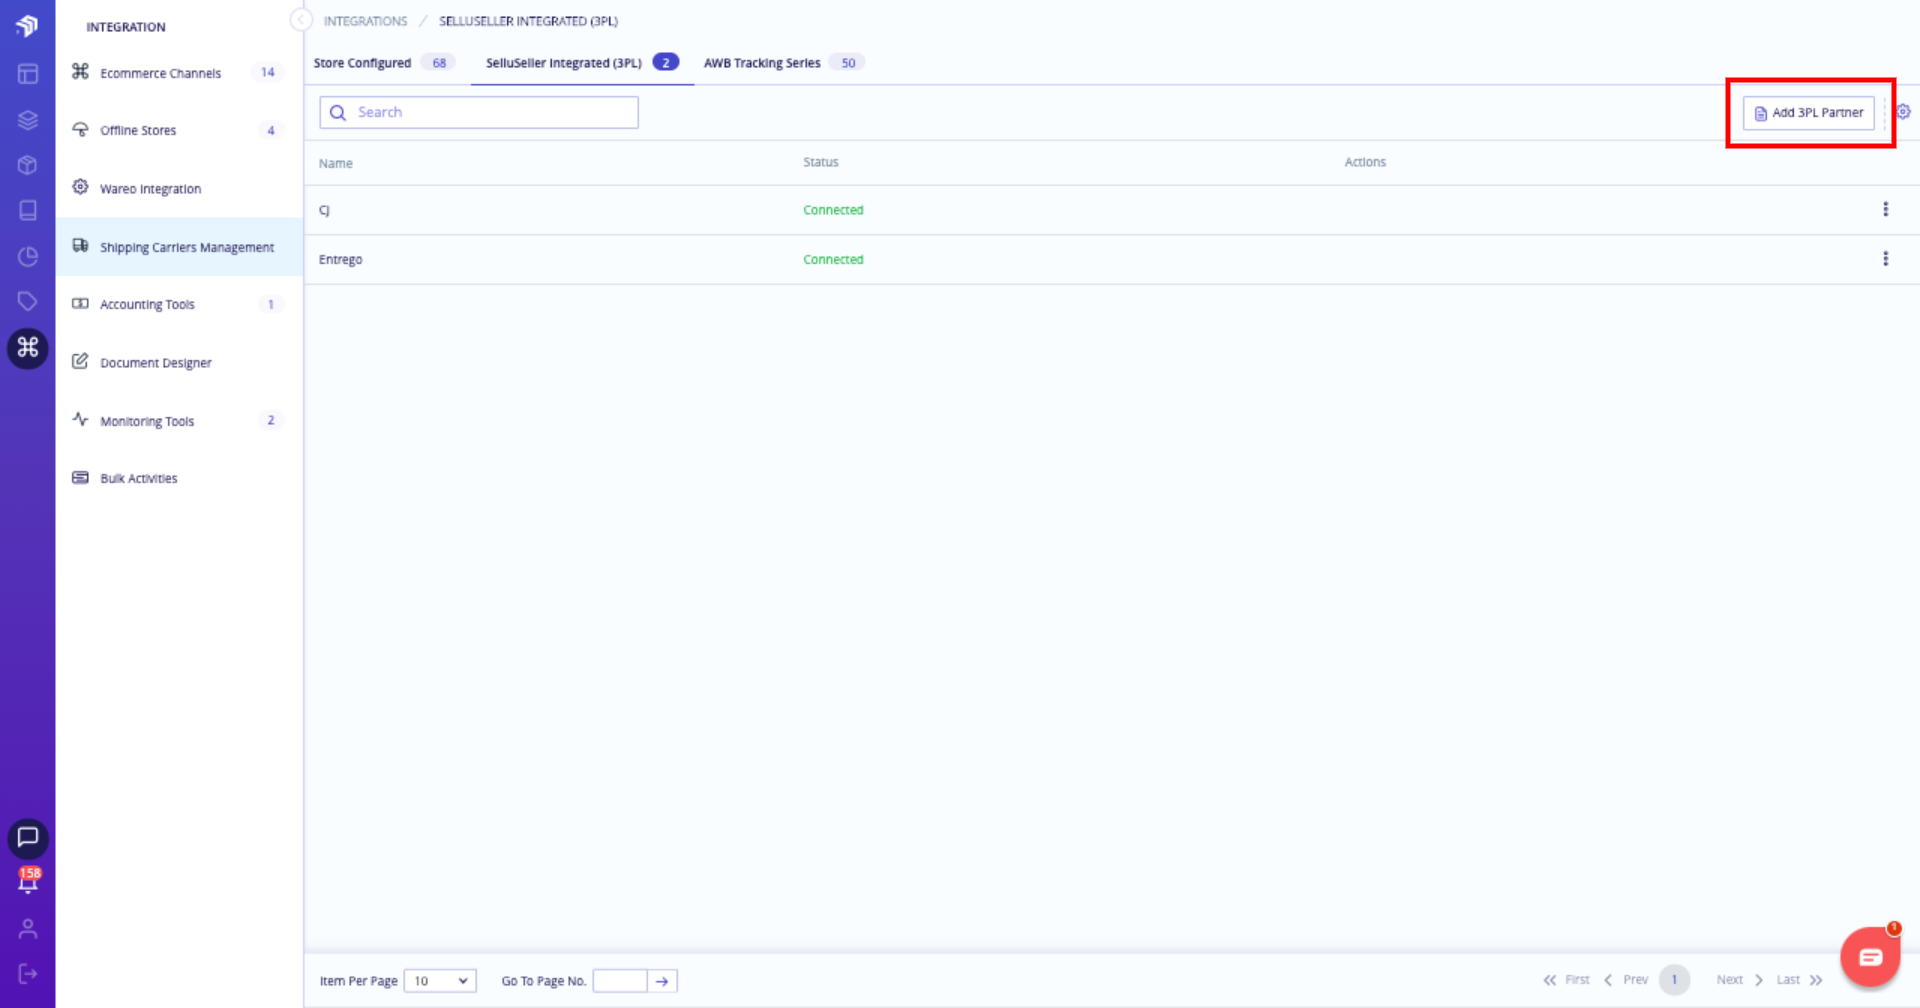Open the AWB Tracking Series tab

(x=762, y=62)
